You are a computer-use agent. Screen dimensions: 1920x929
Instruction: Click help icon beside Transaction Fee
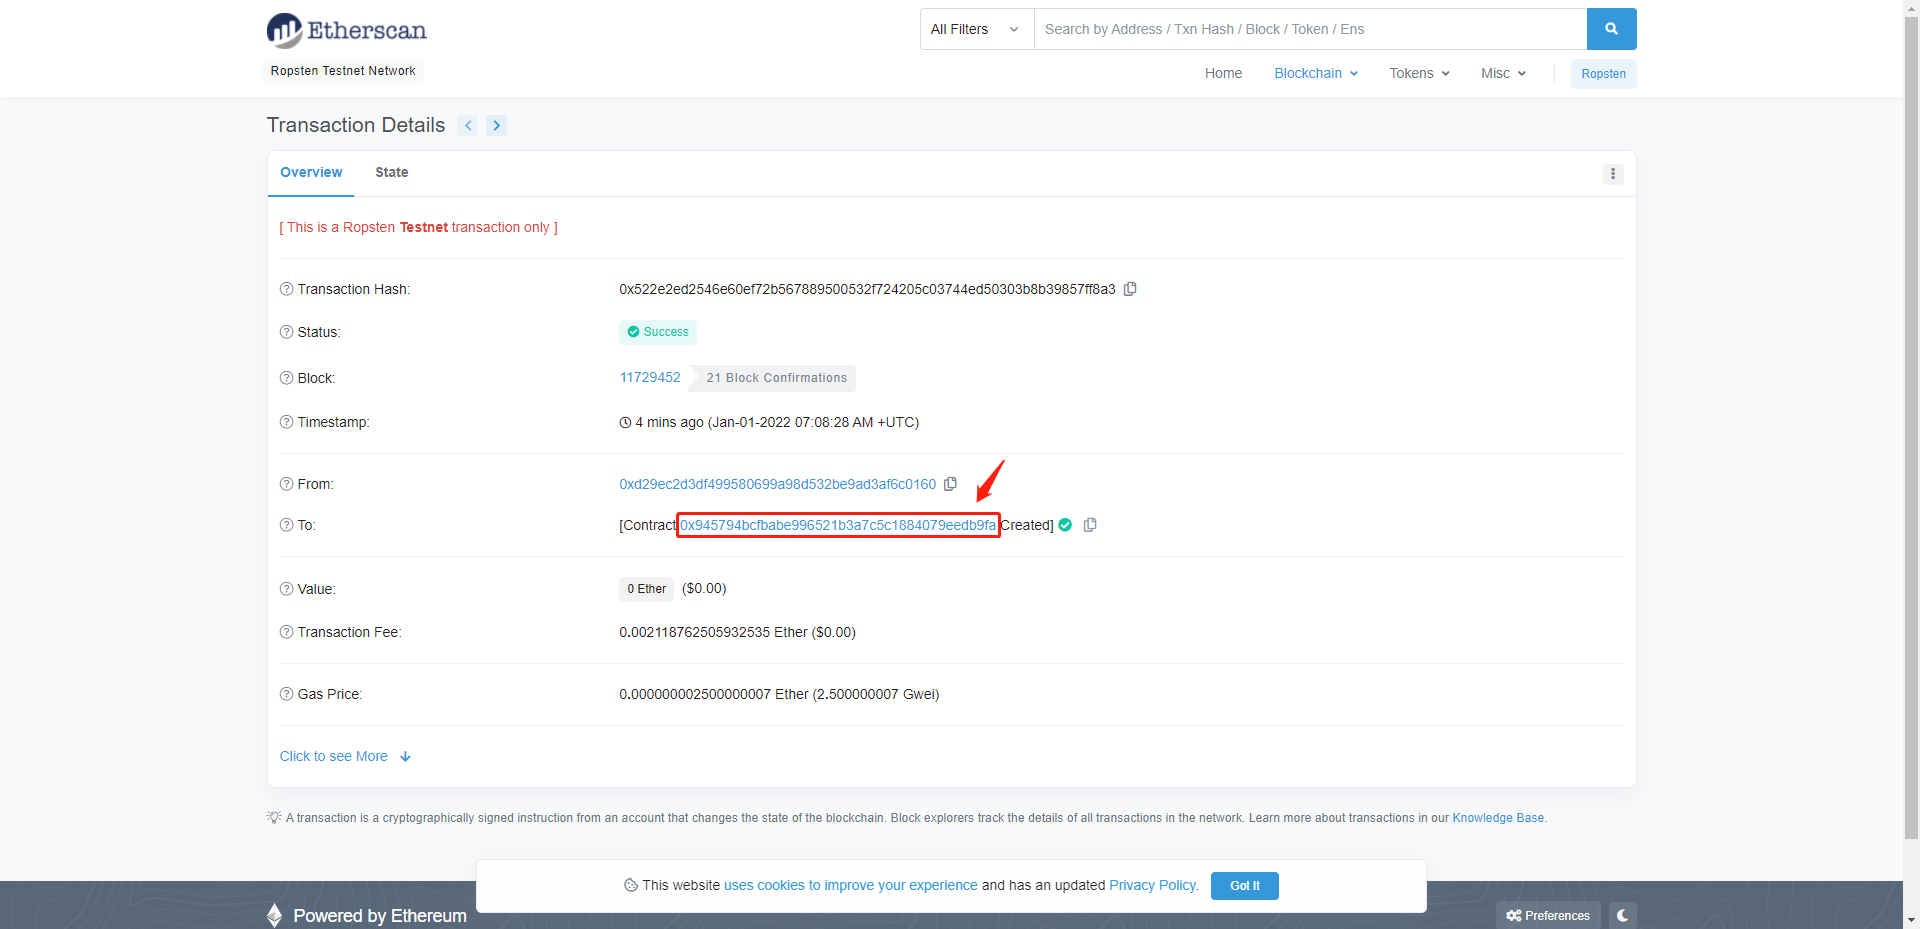coord(286,632)
